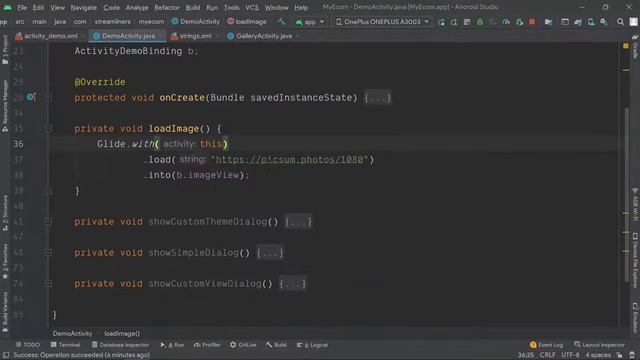640x360 pixels.
Task: Open the Project side tool window
Action: click(5, 49)
